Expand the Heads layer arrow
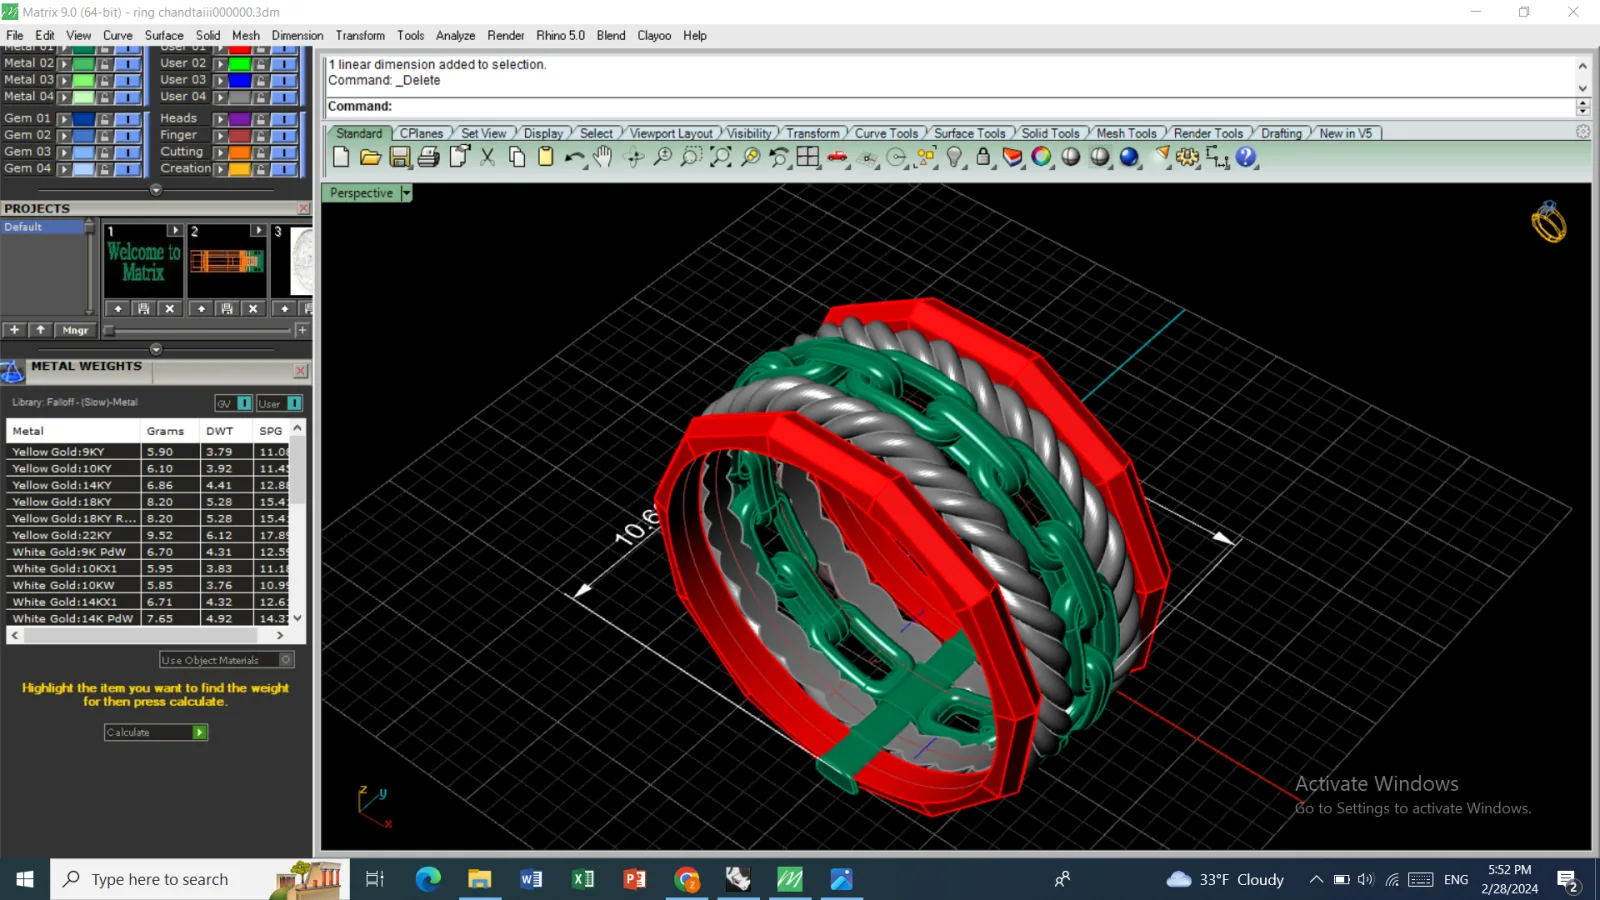The image size is (1600, 900). pos(221,119)
